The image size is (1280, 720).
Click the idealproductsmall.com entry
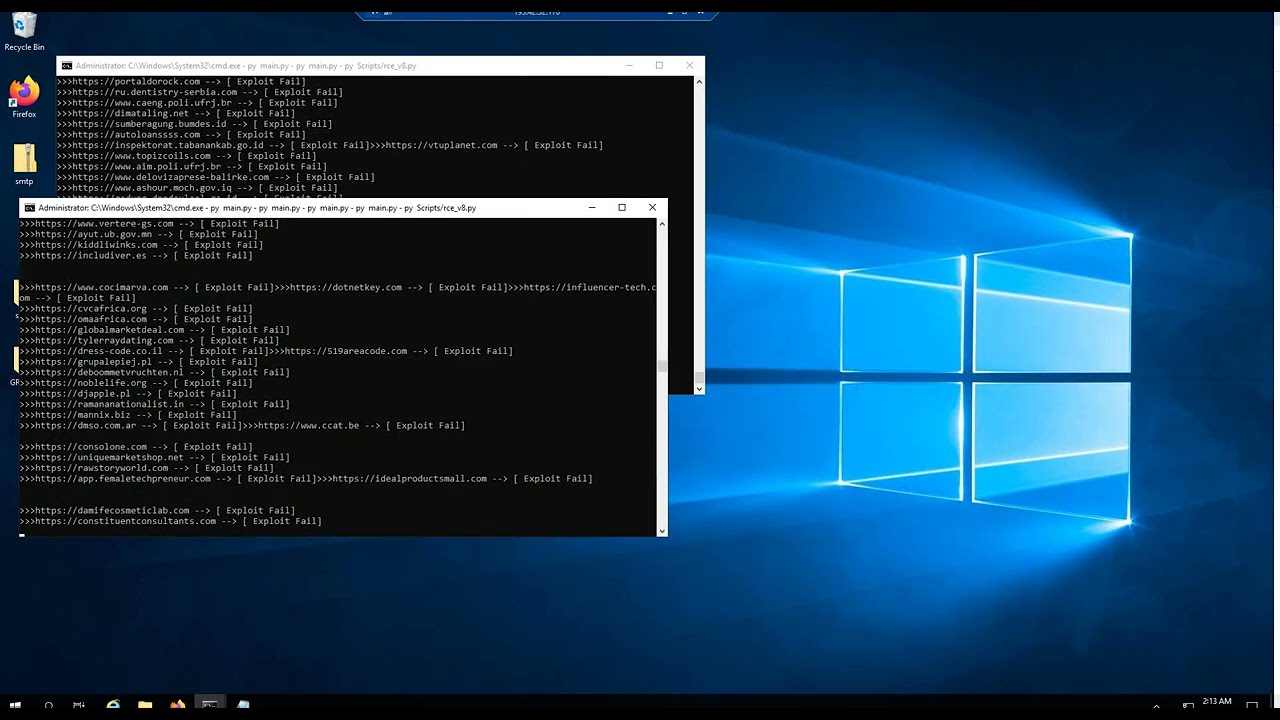tap(454, 478)
